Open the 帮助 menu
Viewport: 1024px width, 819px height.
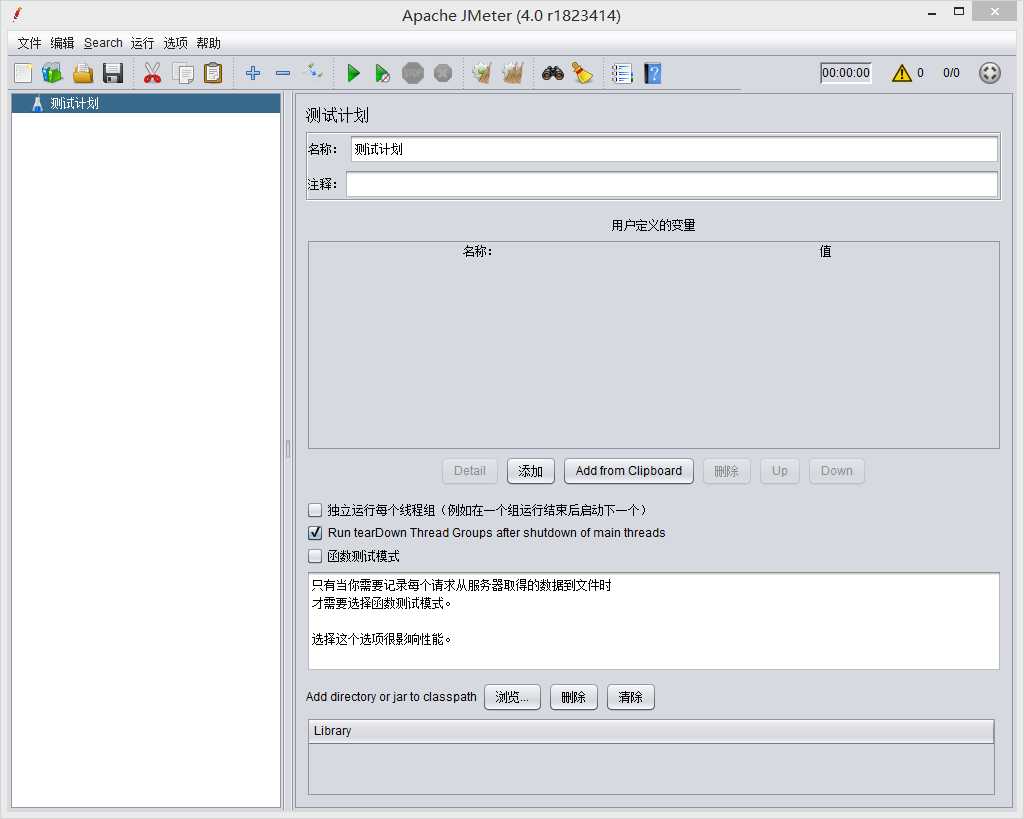[208, 43]
